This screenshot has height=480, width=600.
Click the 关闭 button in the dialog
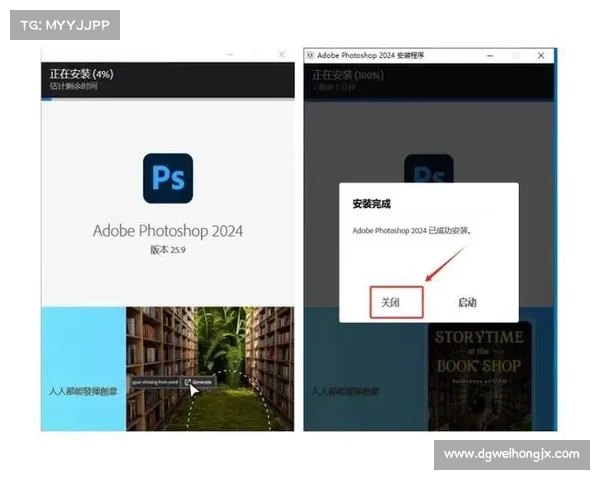coord(396,302)
